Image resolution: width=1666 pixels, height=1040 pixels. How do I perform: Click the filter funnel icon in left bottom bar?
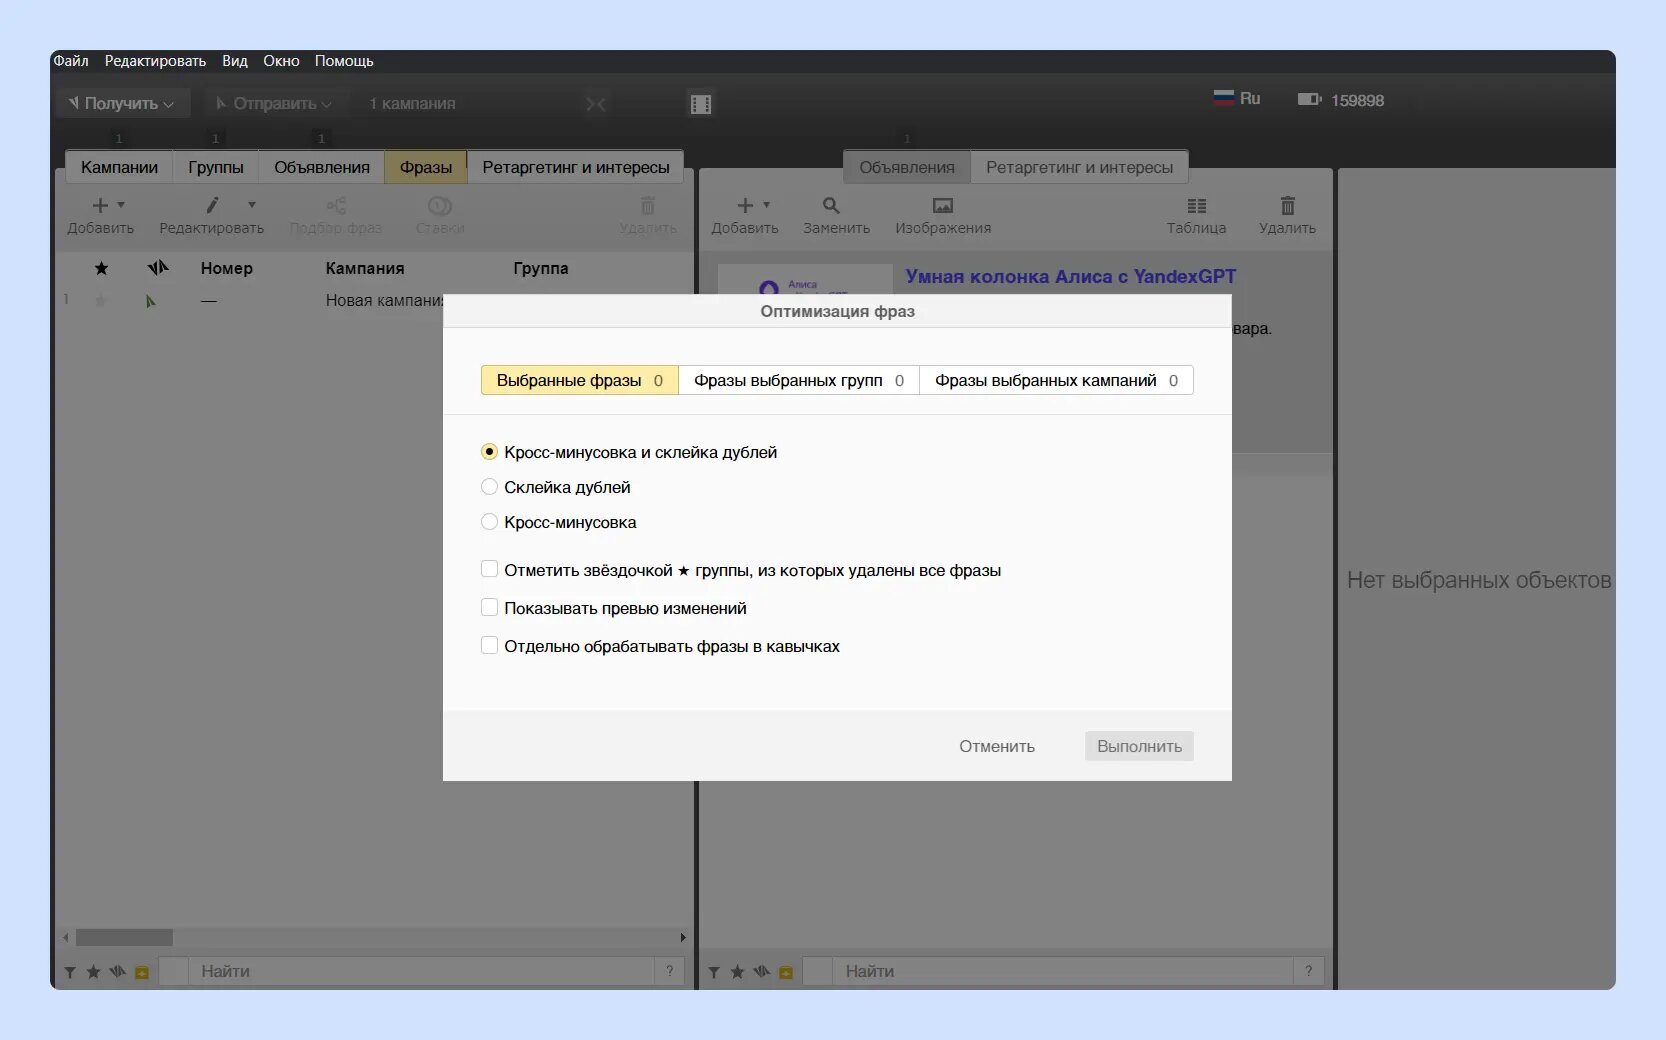tap(70, 972)
